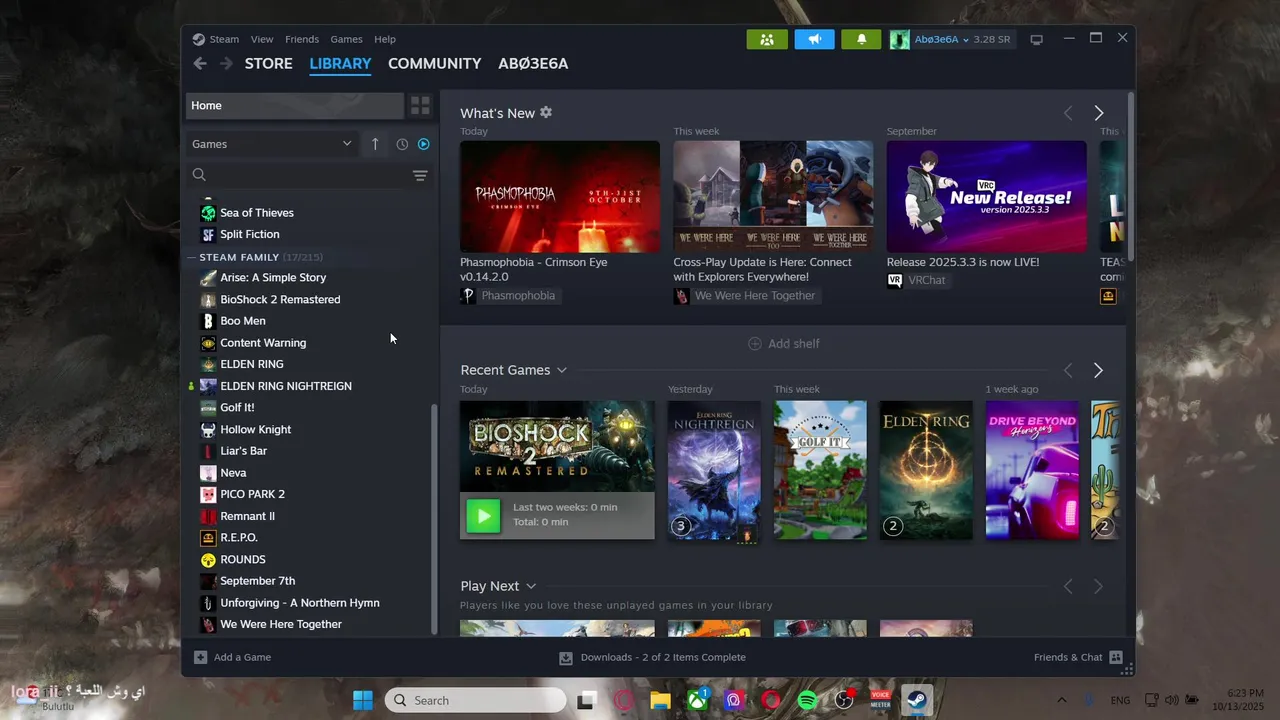Click the taskbar Search box

click(475, 700)
